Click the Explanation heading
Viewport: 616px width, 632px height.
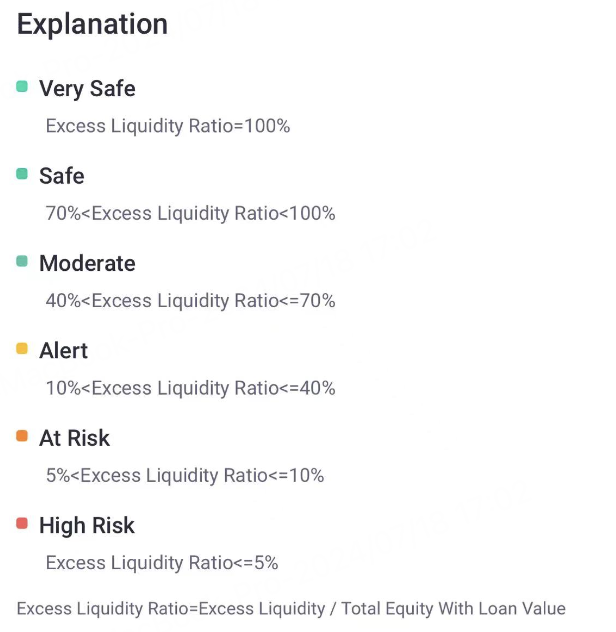click(92, 25)
